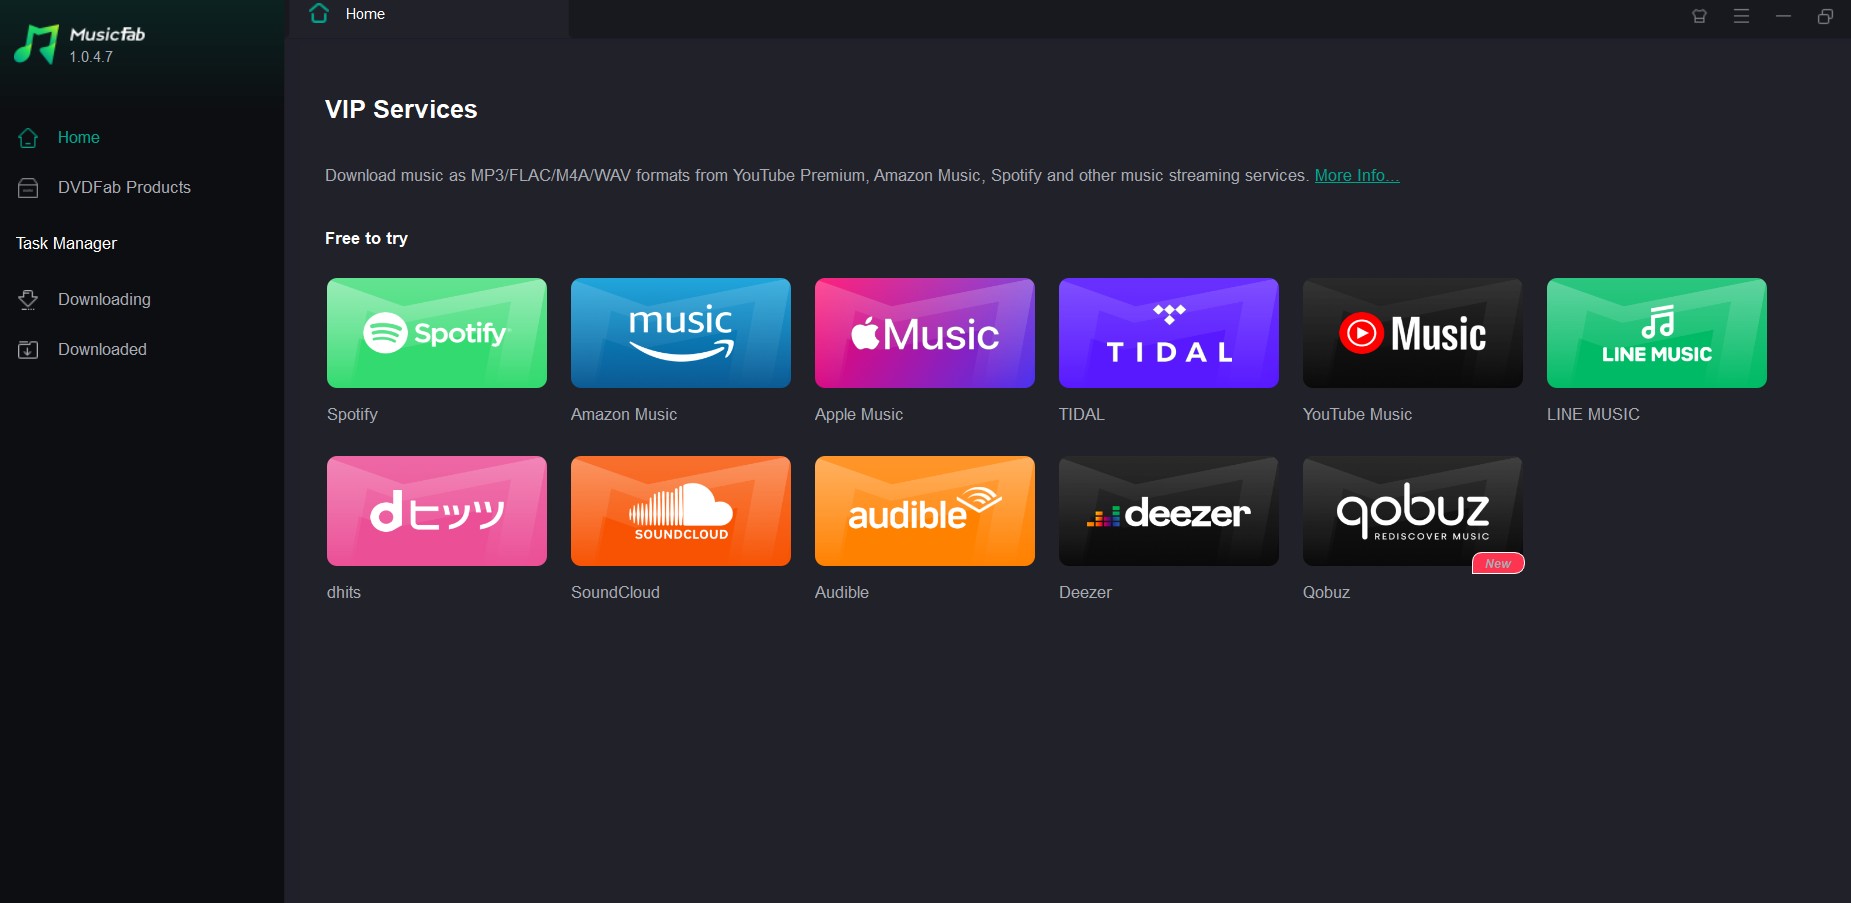Click the Amazon Music label text
The image size is (1851, 903).
pos(624,415)
